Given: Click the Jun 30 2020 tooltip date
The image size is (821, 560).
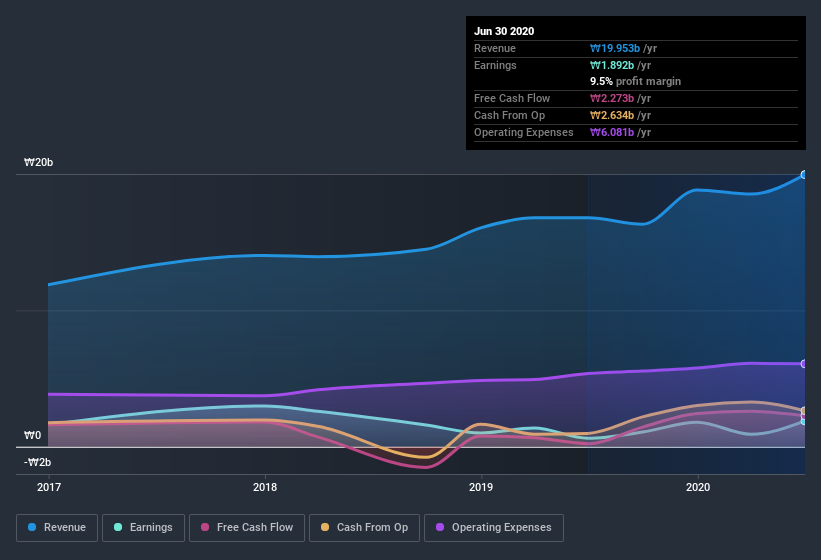Looking at the screenshot, I should [504, 31].
